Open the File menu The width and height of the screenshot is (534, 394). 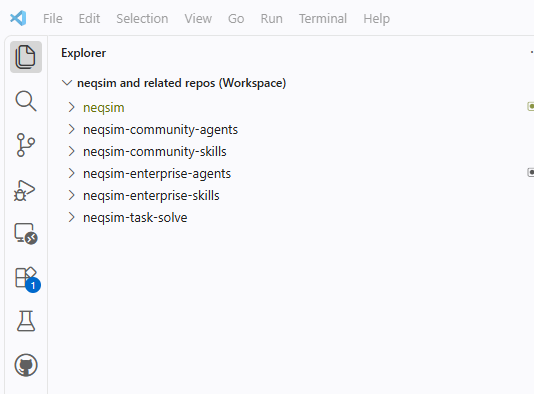(x=52, y=18)
